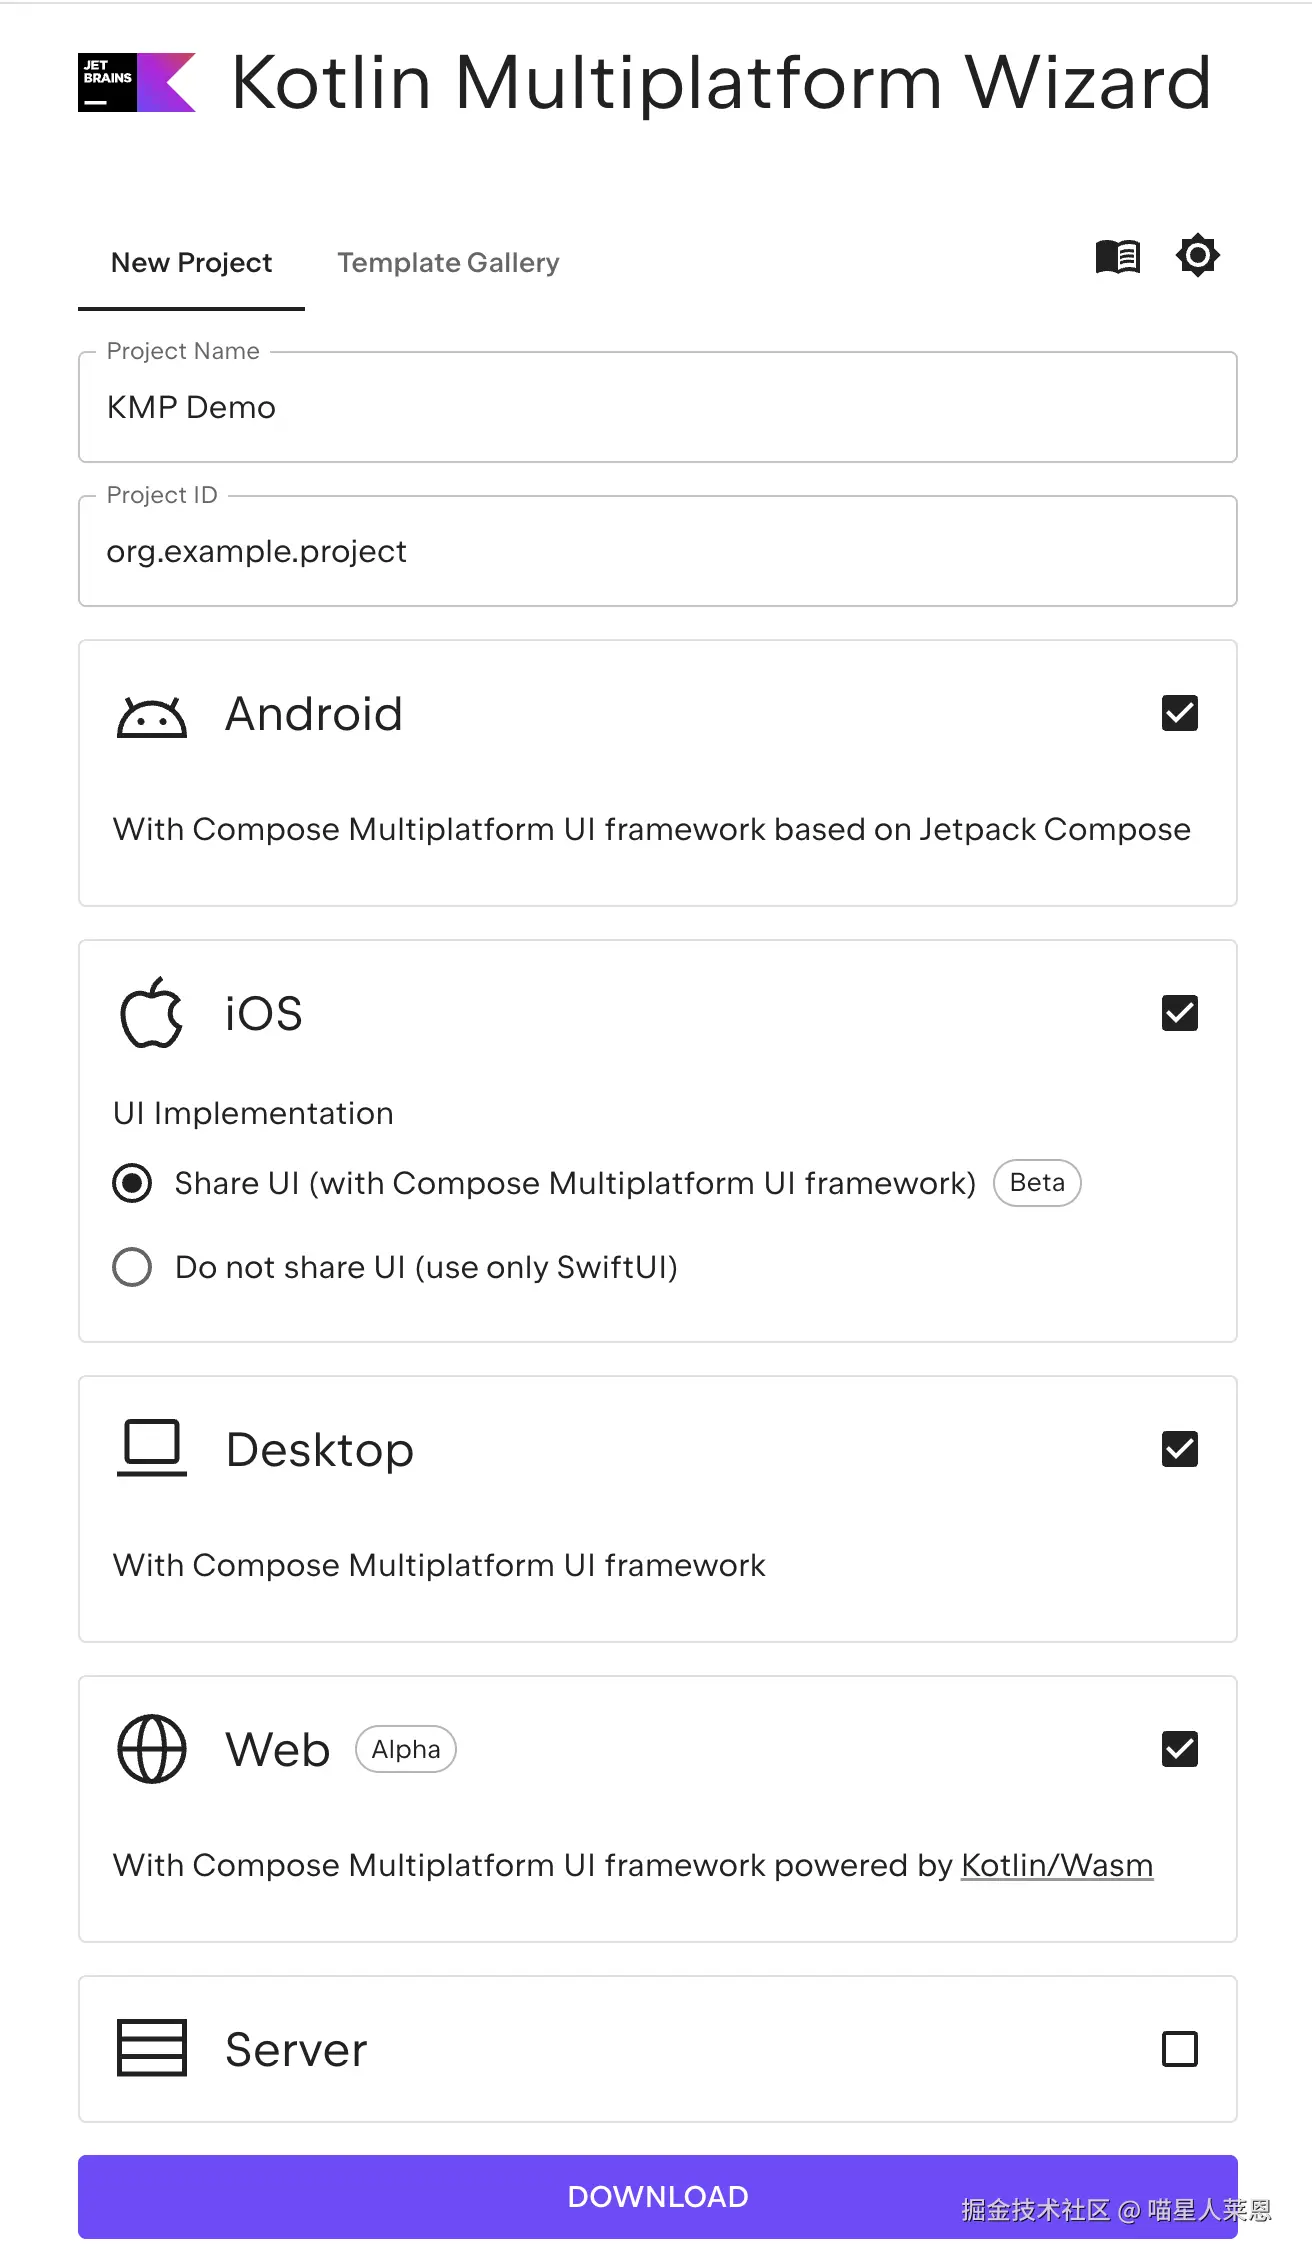Click the Server rack icon
The height and width of the screenshot is (2264, 1312).
(152, 2048)
